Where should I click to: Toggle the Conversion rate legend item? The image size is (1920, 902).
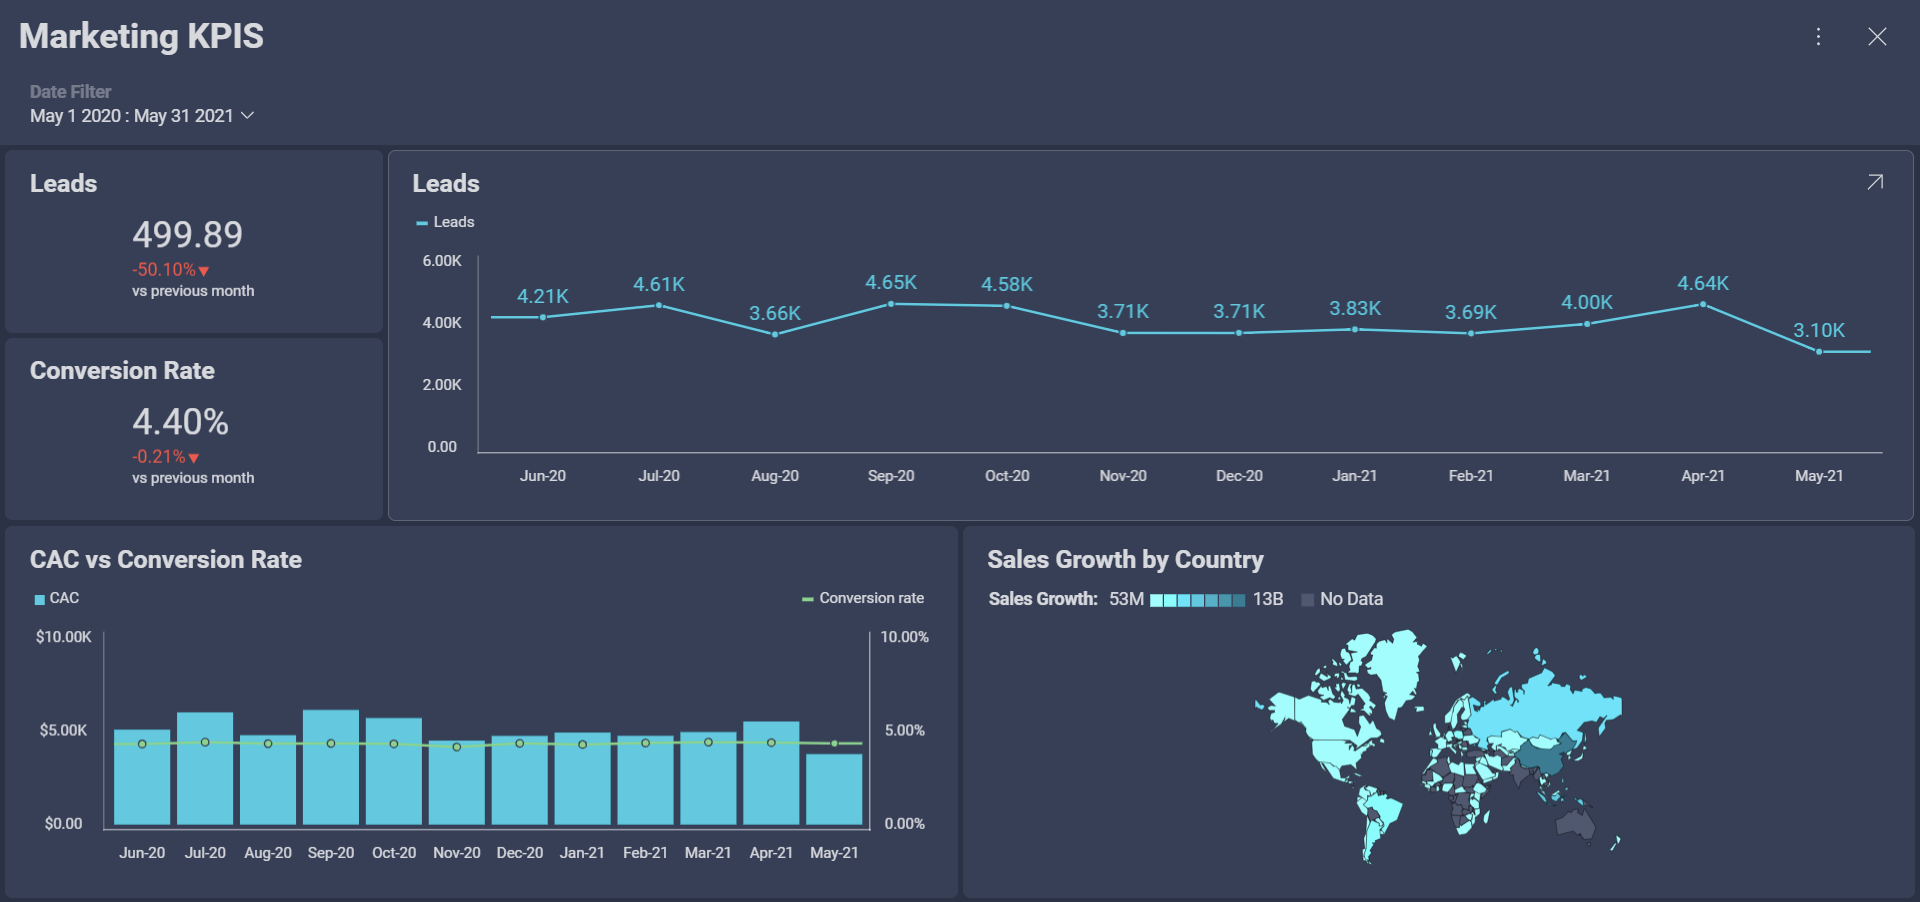click(863, 598)
